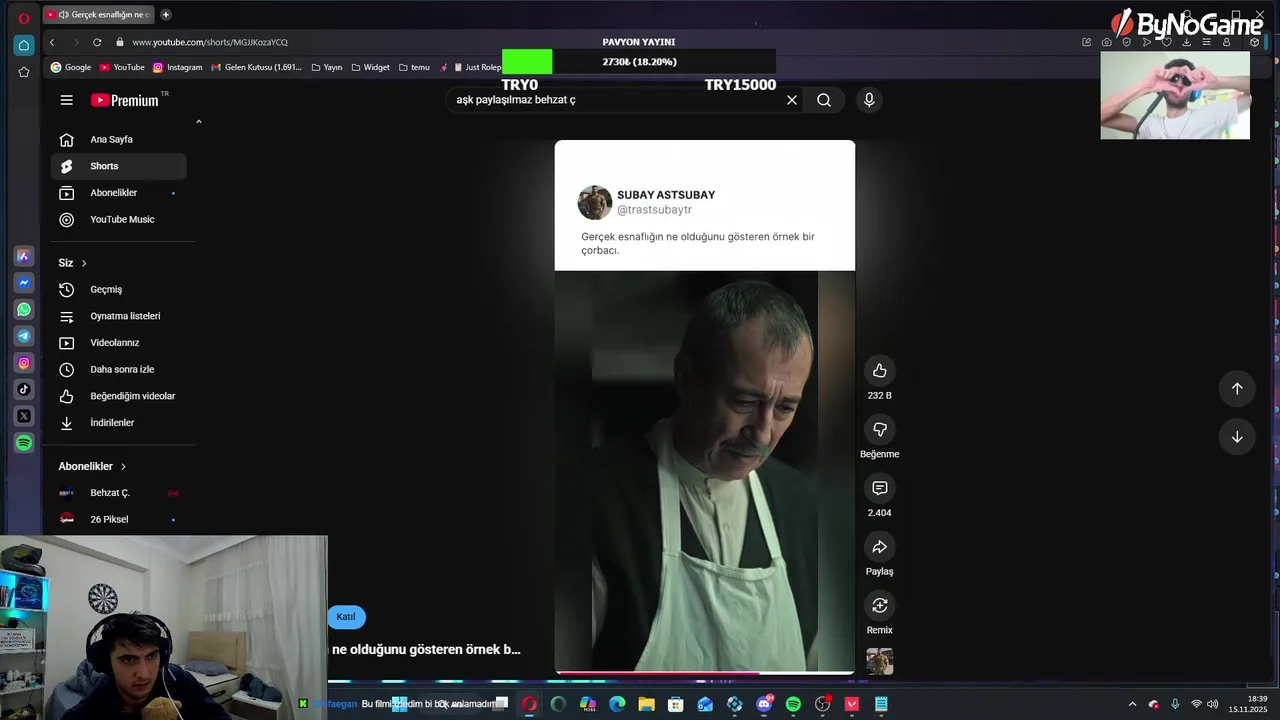Open Telegram in the Opera sidebar
Image resolution: width=1280 pixels, height=720 pixels.
(24, 336)
